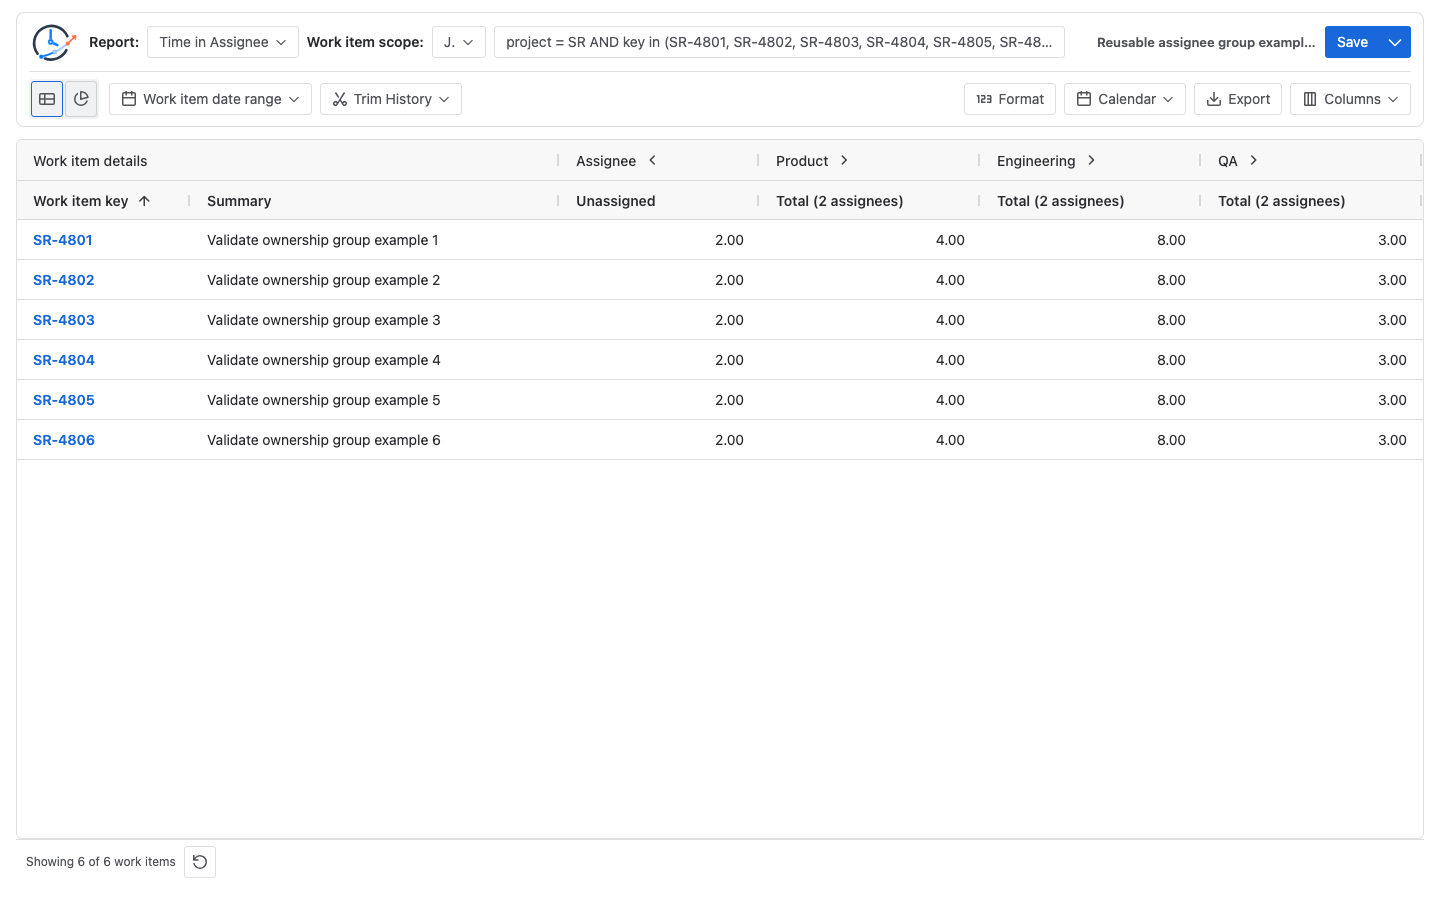This screenshot has height=900, width=1440.
Task: Collapse the Assignee column group chevron
Action: 652,160
